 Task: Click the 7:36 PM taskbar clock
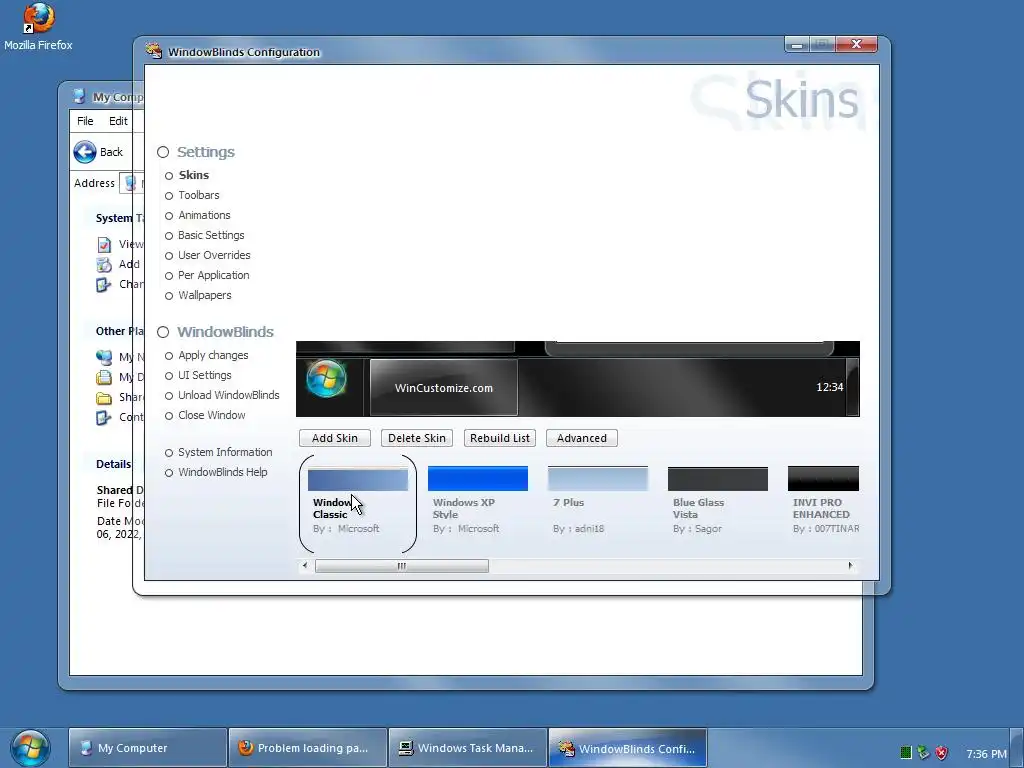coord(986,754)
